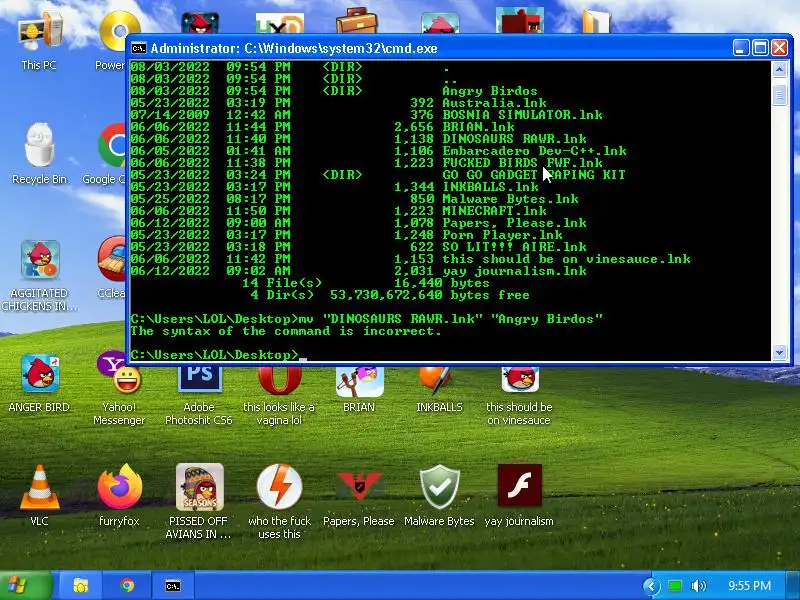
Task: Click 'Malware Bytes.lnk' listing entry
Action: (510, 199)
